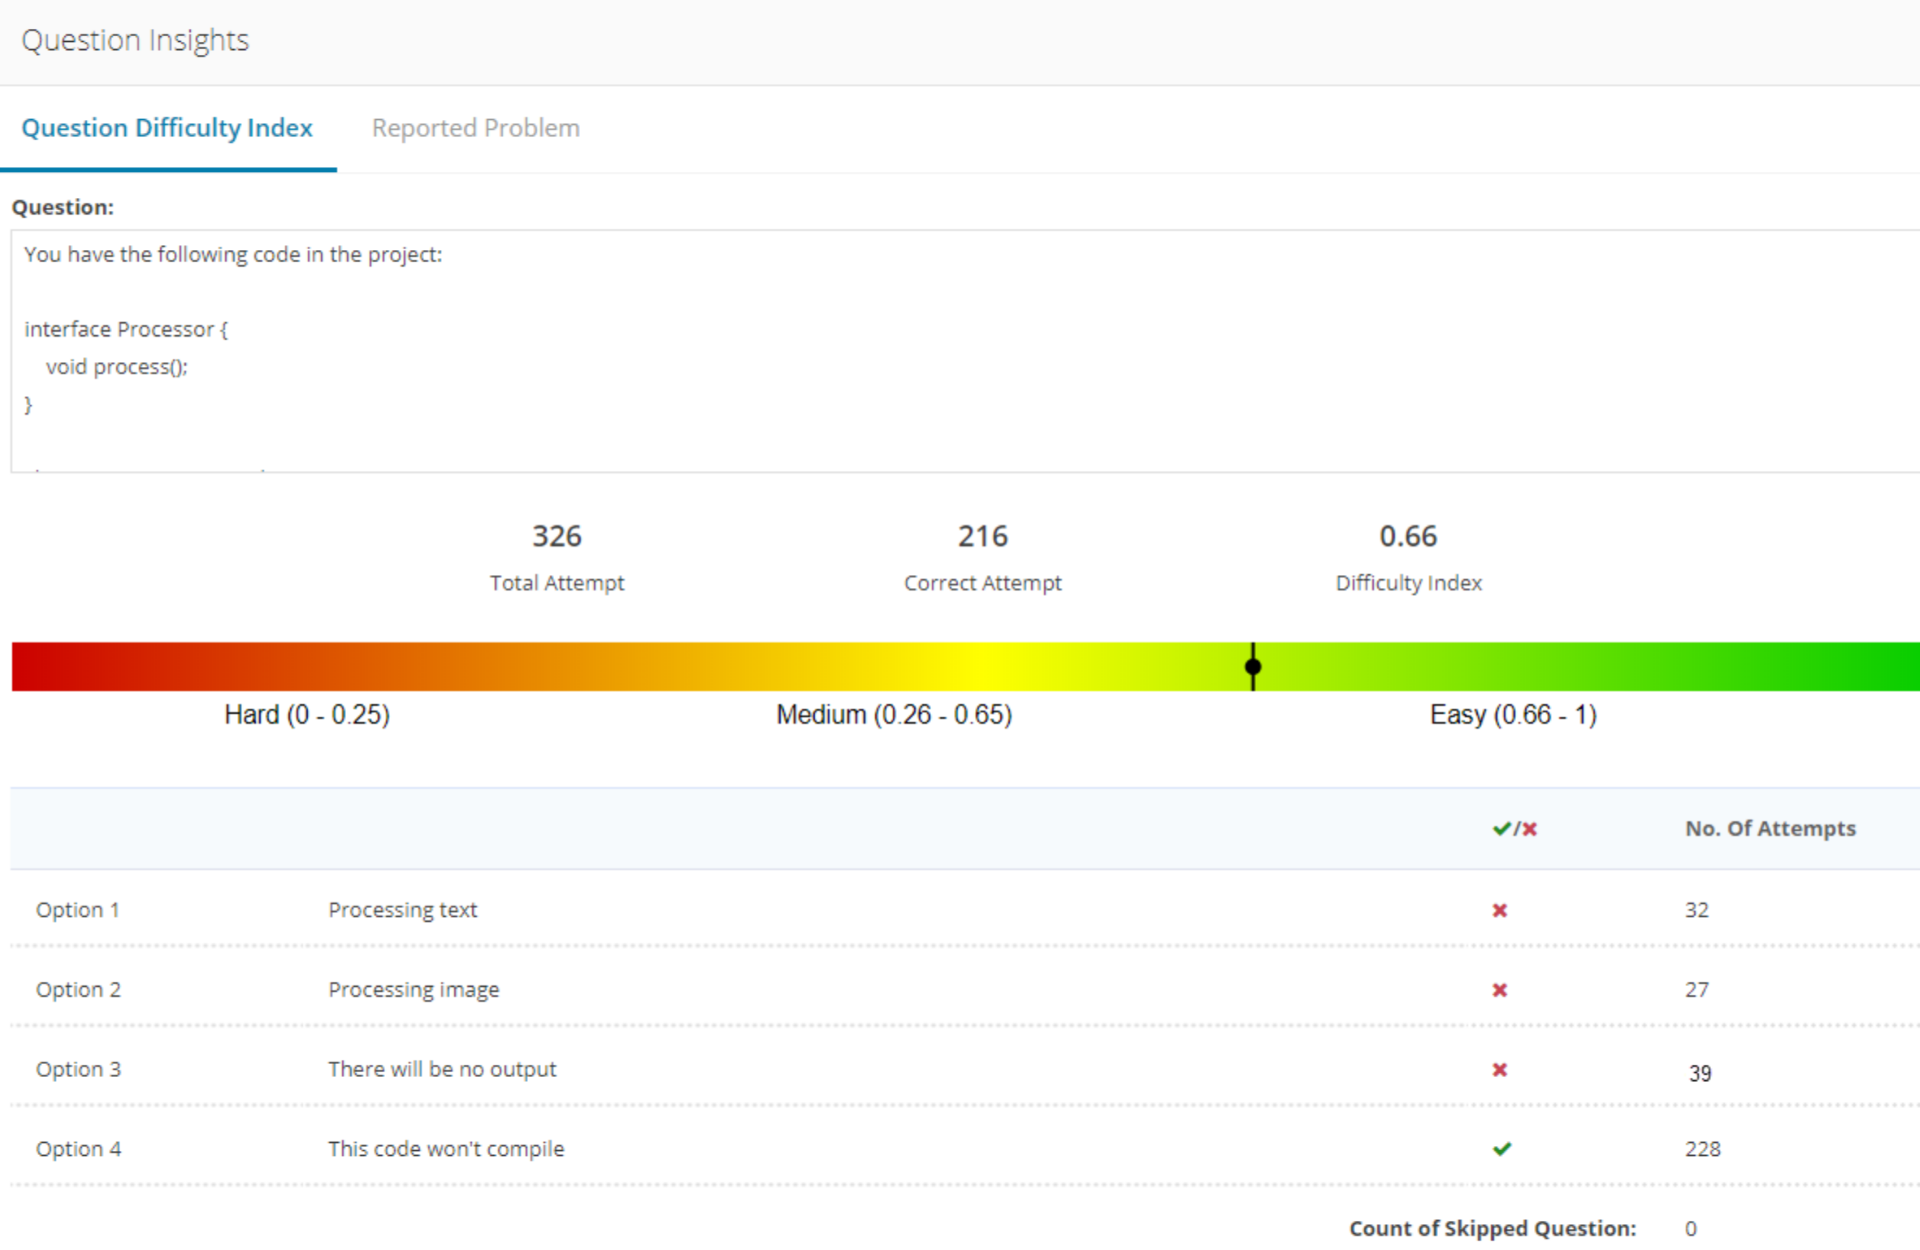Click the 326 Total Attempt value
The image size is (1920, 1250).
(x=556, y=537)
